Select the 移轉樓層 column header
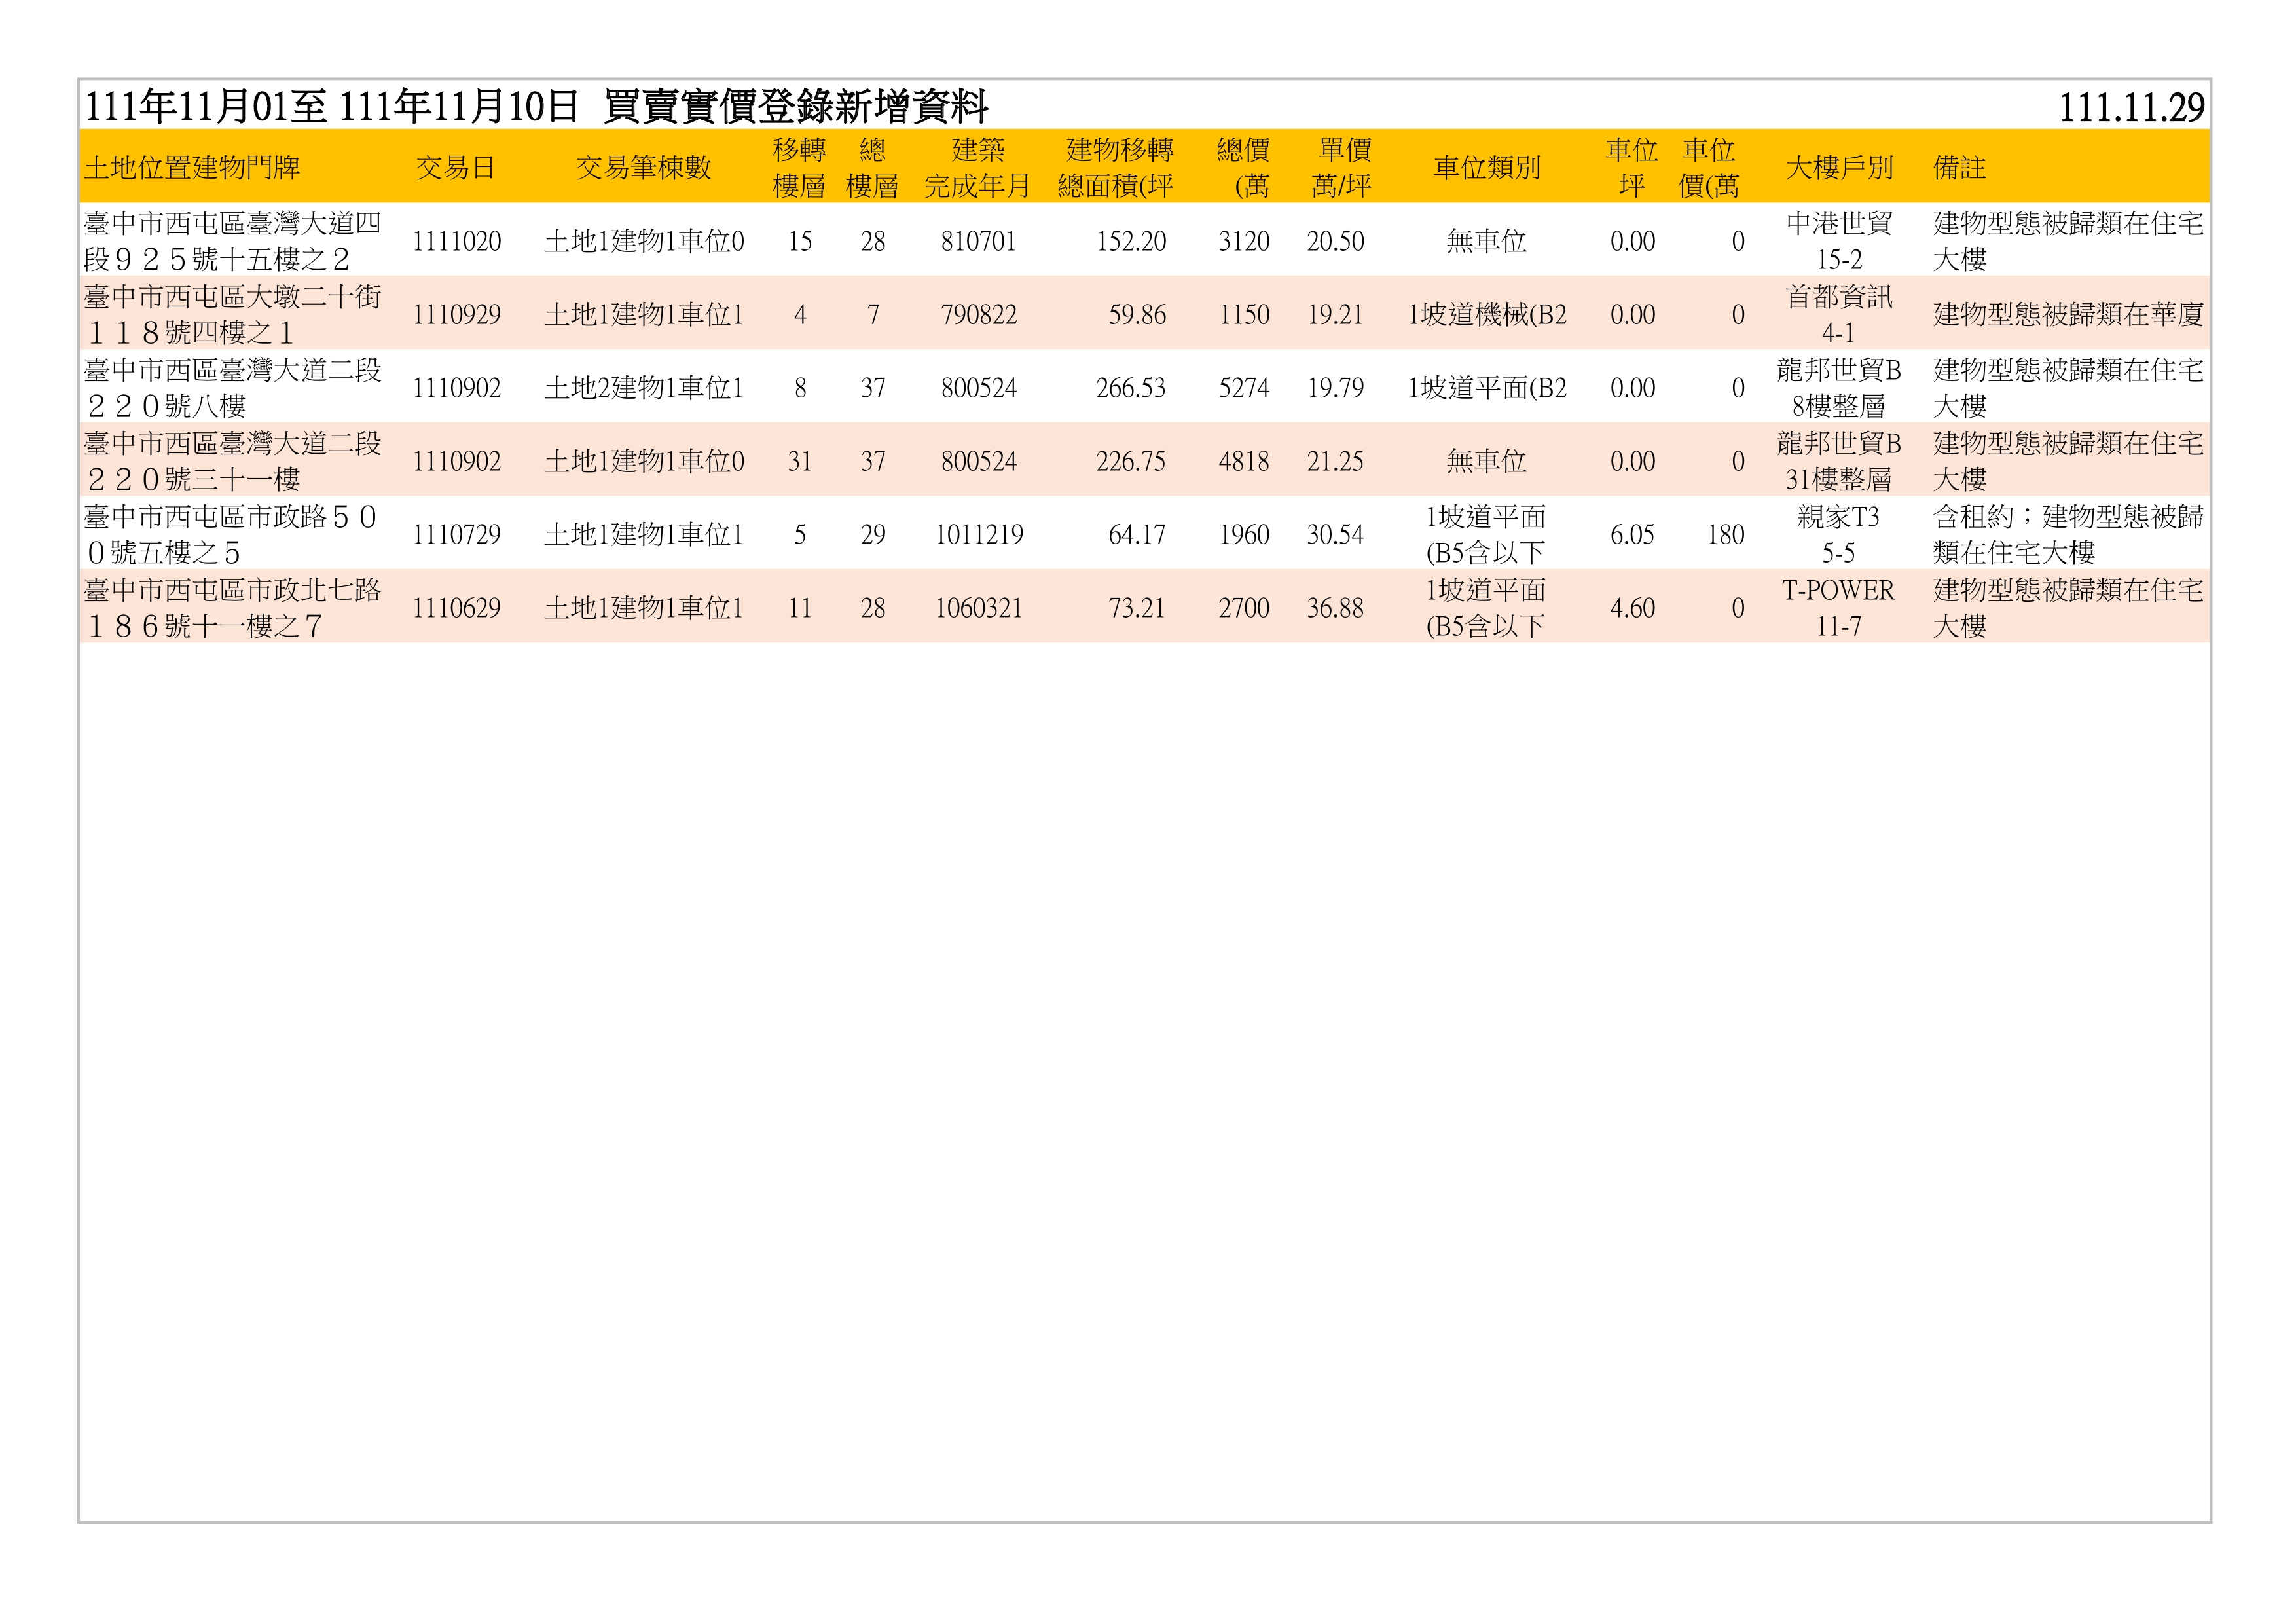Image resolution: width=2296 pixels, height=1624 pixels. [799, 167]
